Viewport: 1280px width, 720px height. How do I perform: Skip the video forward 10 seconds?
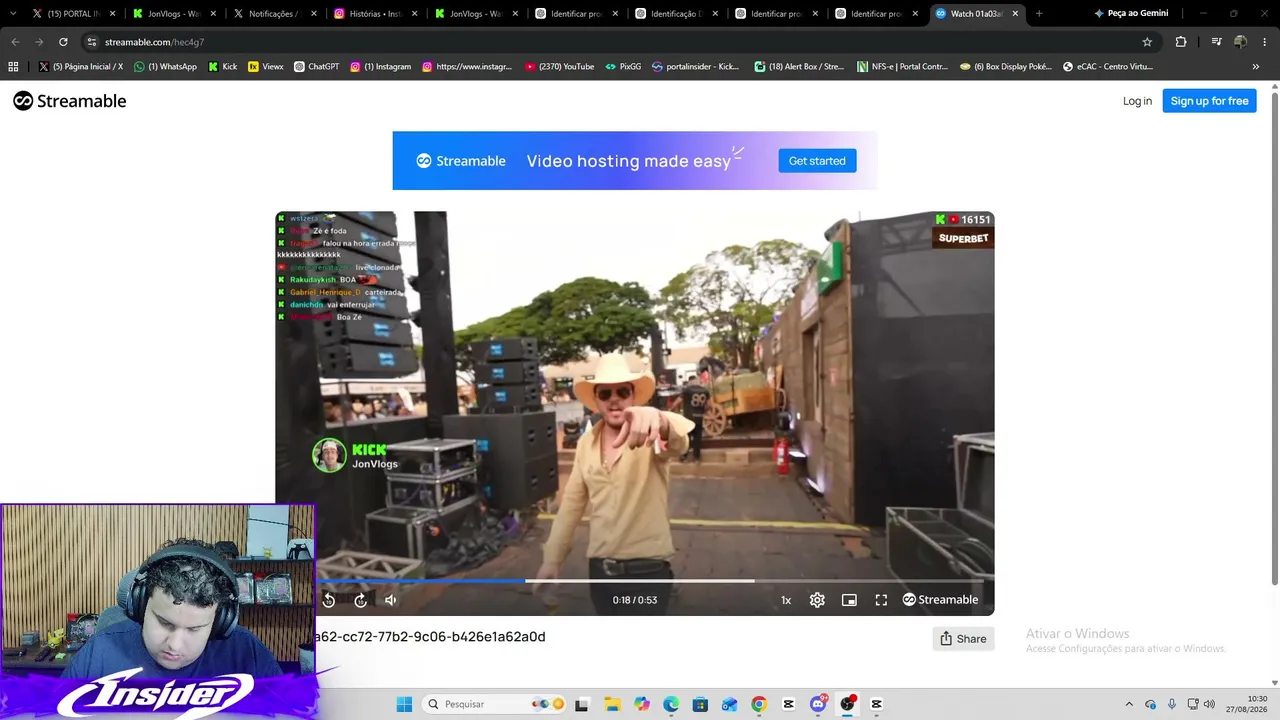[360, 600]
